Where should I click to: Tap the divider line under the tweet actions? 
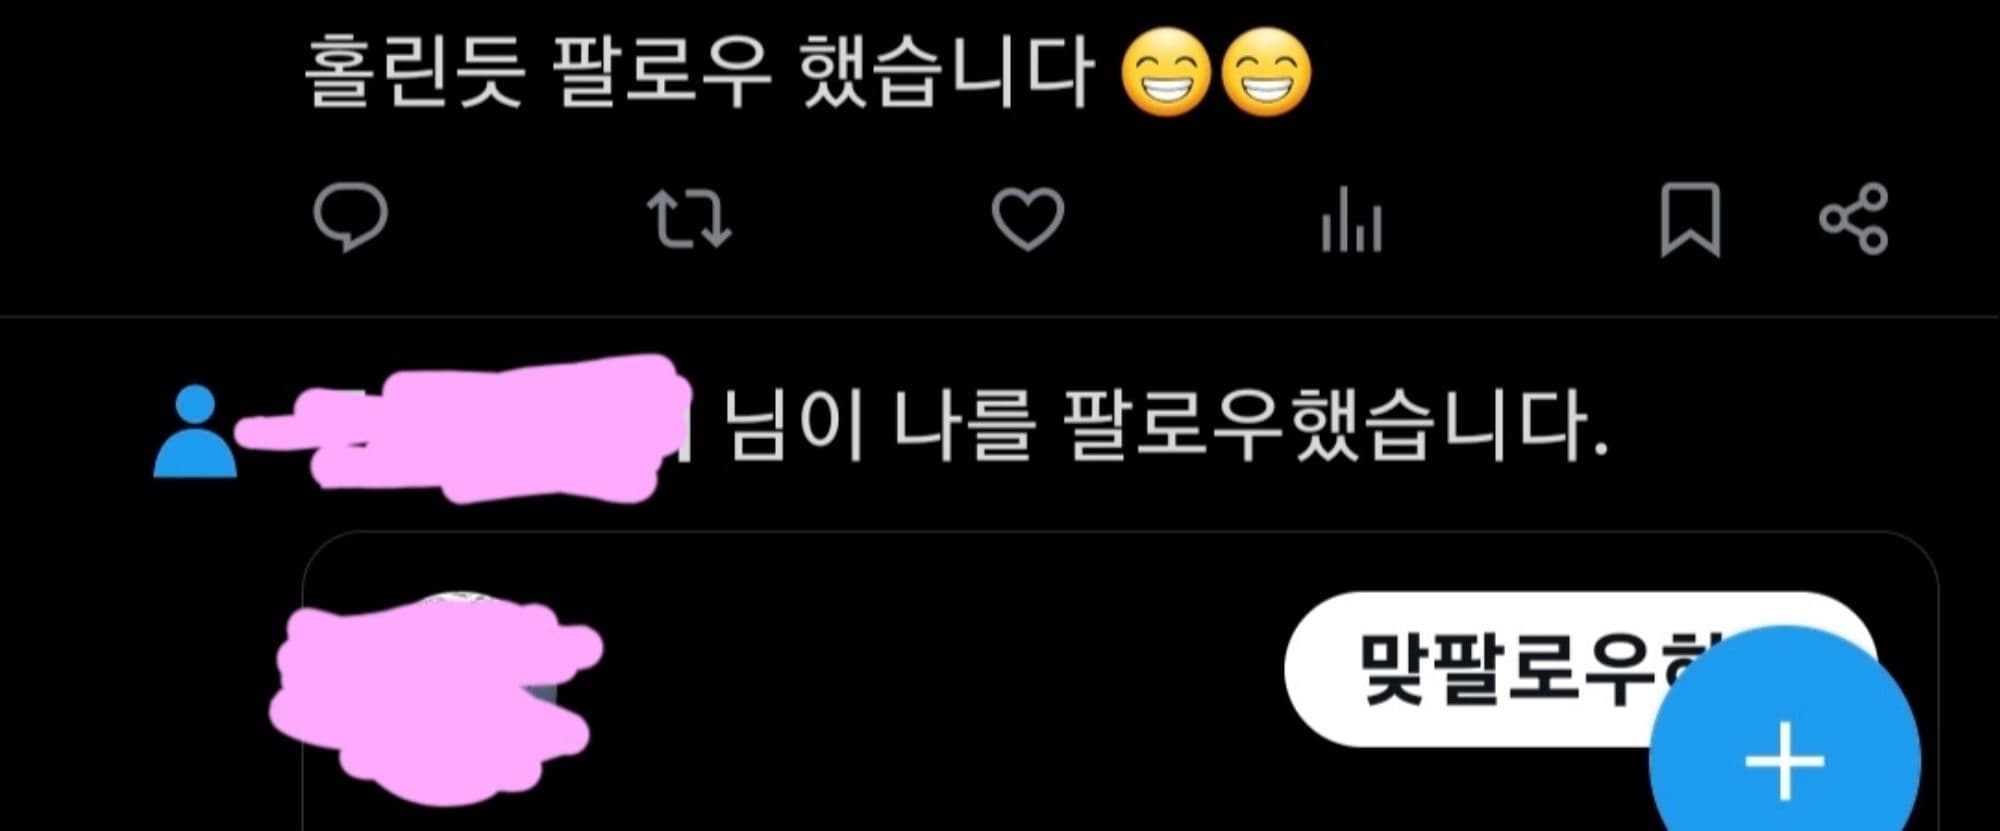(1000, 317)
